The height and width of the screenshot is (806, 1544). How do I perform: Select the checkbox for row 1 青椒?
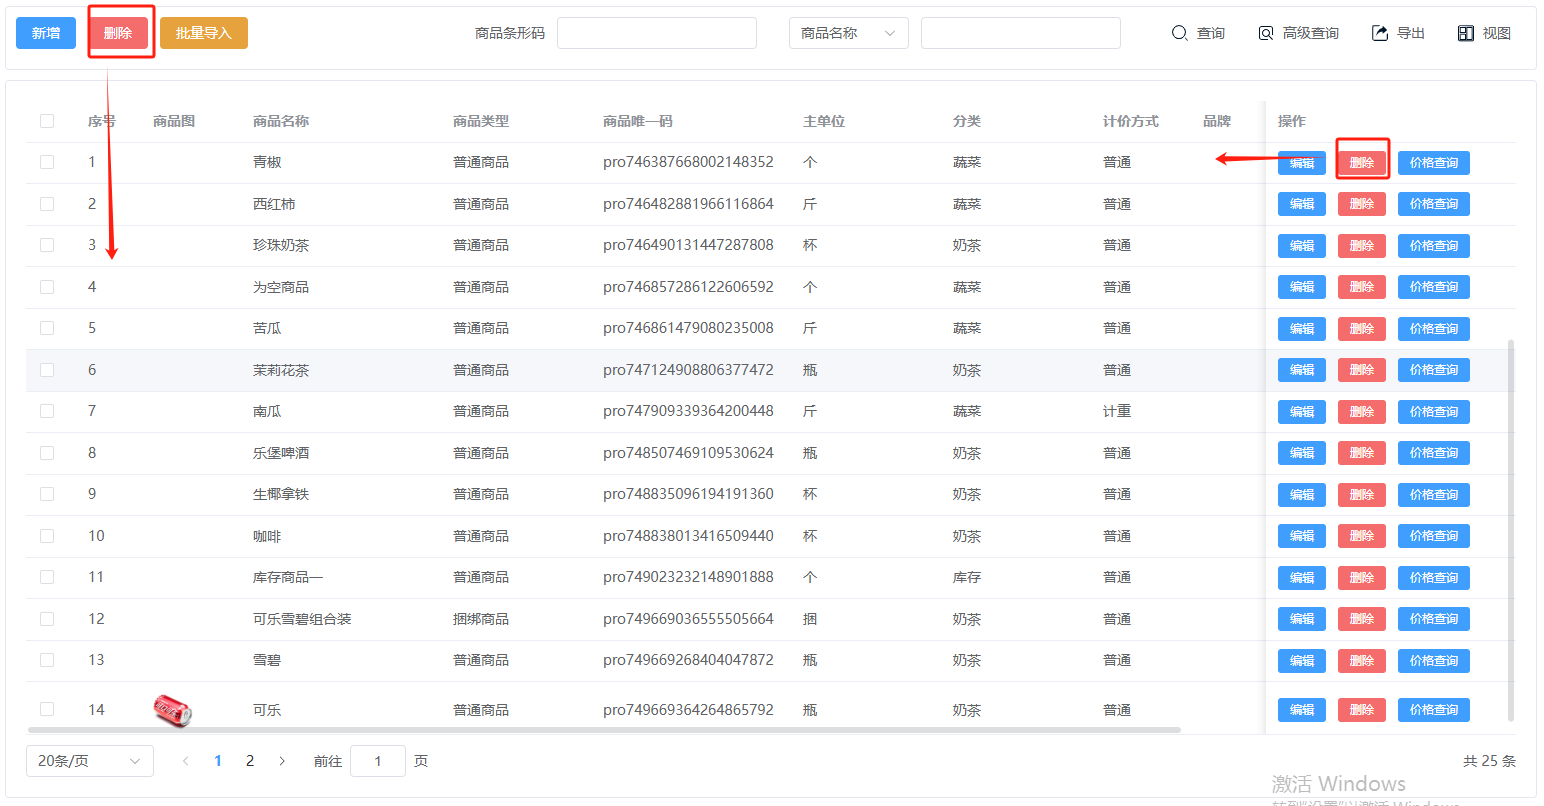coord(47,162)
